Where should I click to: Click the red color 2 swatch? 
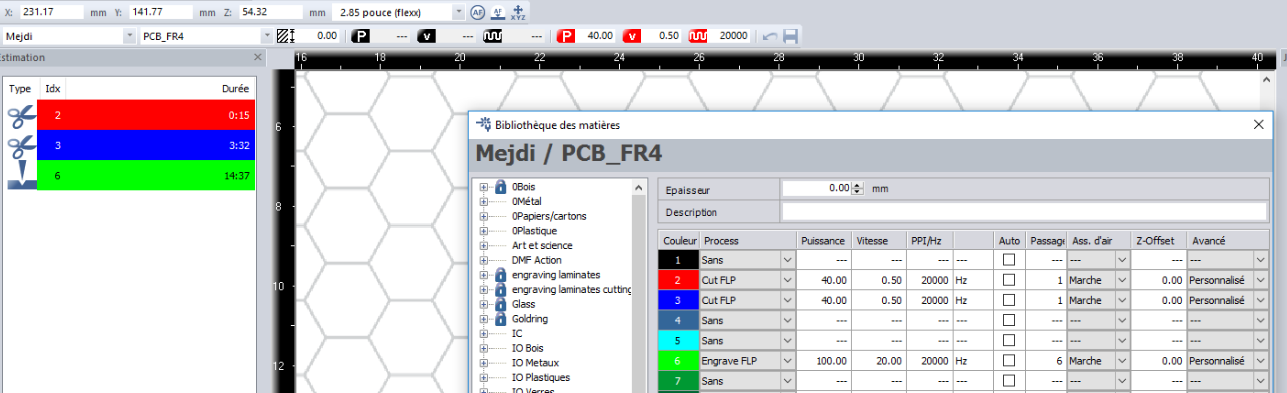point(679,280)
